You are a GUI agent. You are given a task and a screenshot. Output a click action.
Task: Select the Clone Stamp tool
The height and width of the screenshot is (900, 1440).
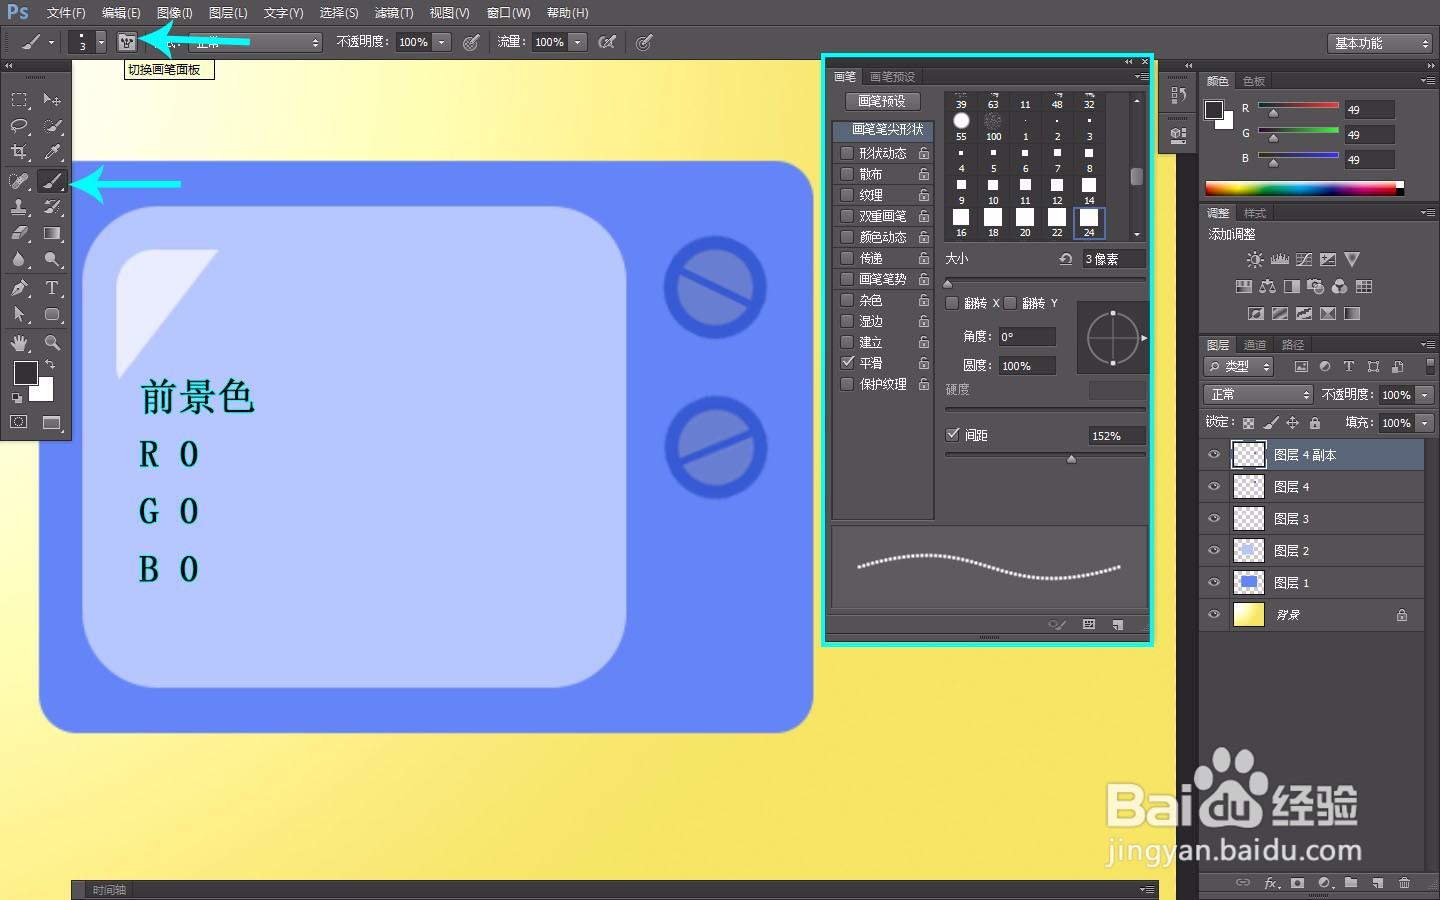[19, 207]
